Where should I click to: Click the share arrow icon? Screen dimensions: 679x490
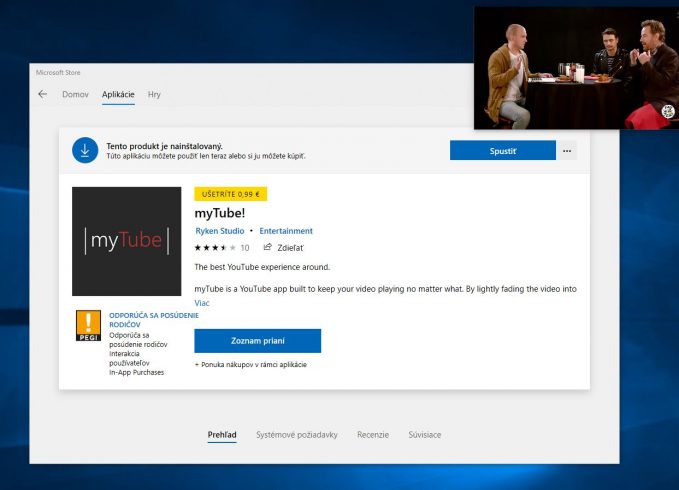pos(268,247)
